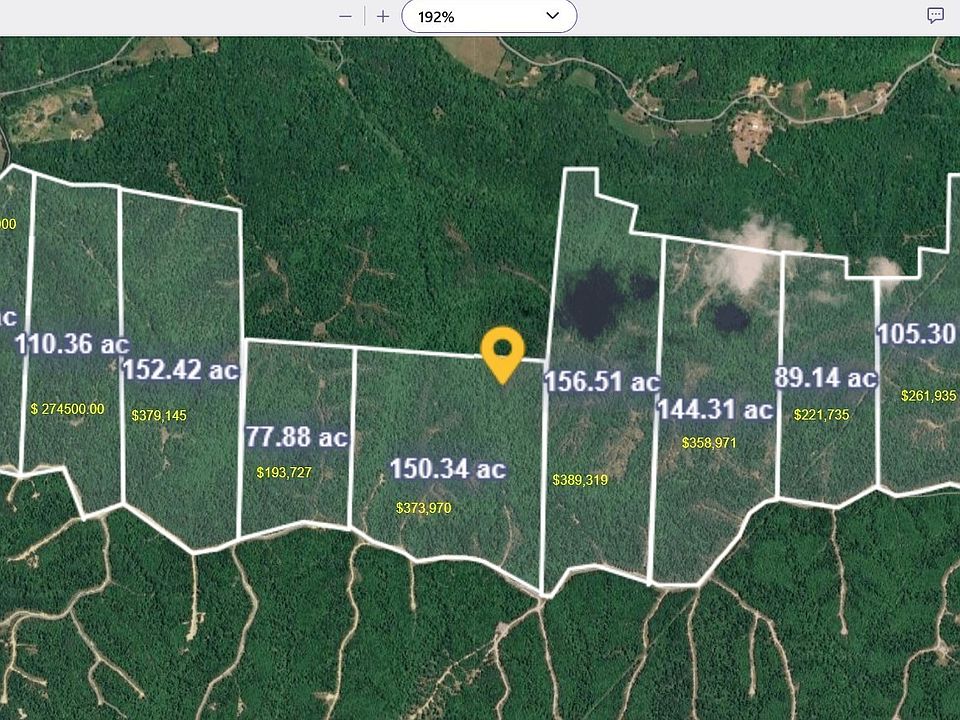The height and width of the screenshot is (720, 960).
Task: Zoom in with the plus button
Action: pos(383,16)
